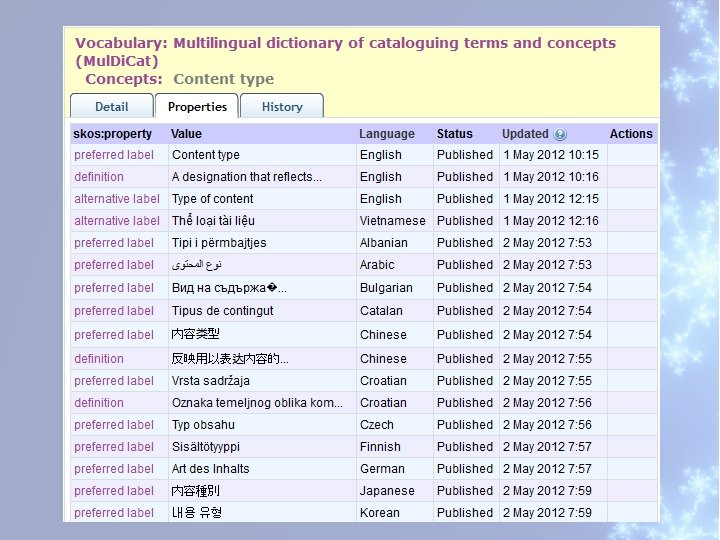Click the date '1 May 2012 10:16'
The image size is (720, 540).
pos(551,177)
